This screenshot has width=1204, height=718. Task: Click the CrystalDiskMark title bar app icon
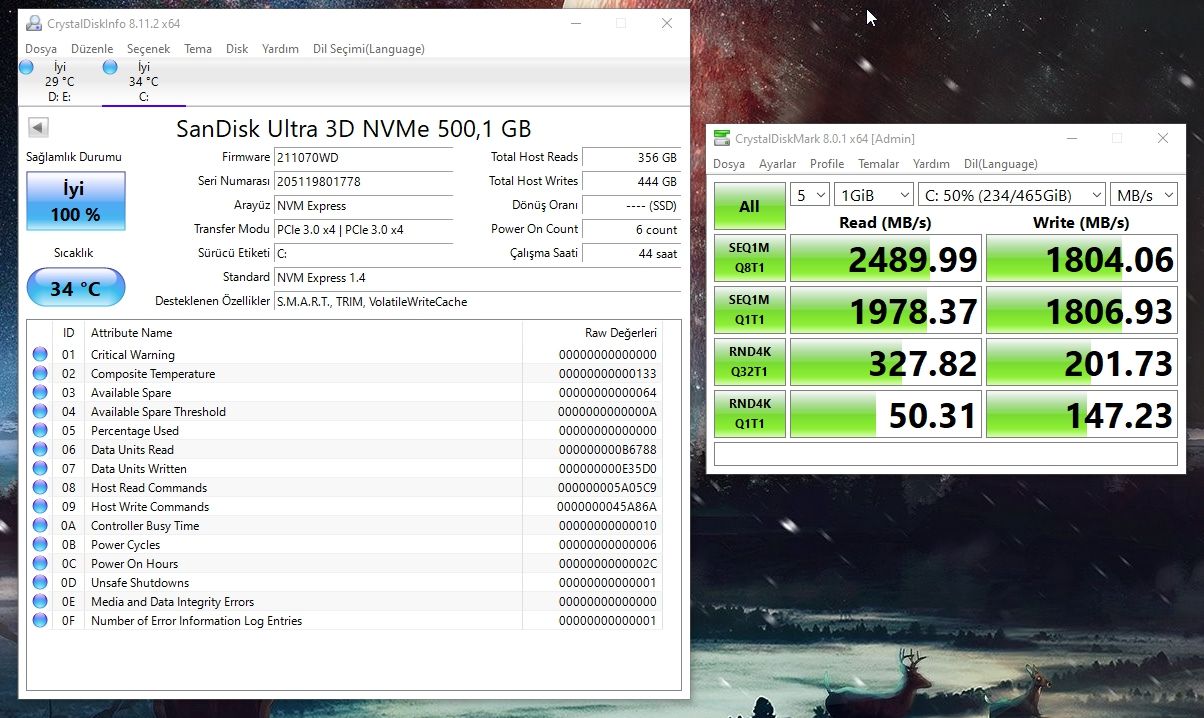(721, 138)
